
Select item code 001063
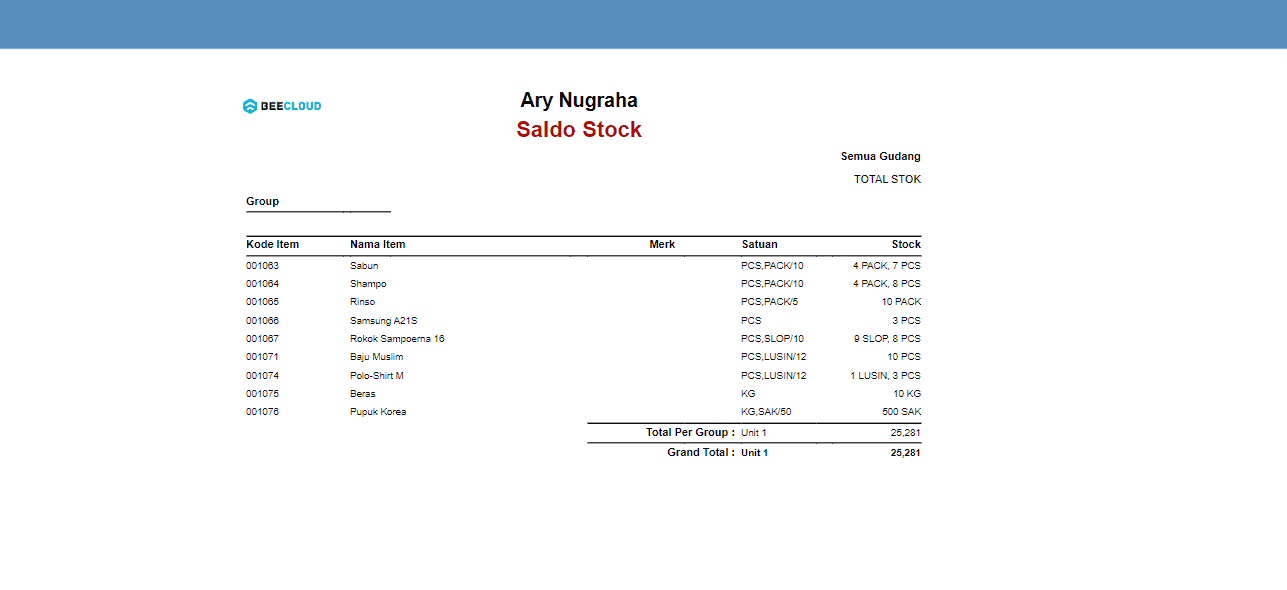pyautogui.click(x=263, y=266)
